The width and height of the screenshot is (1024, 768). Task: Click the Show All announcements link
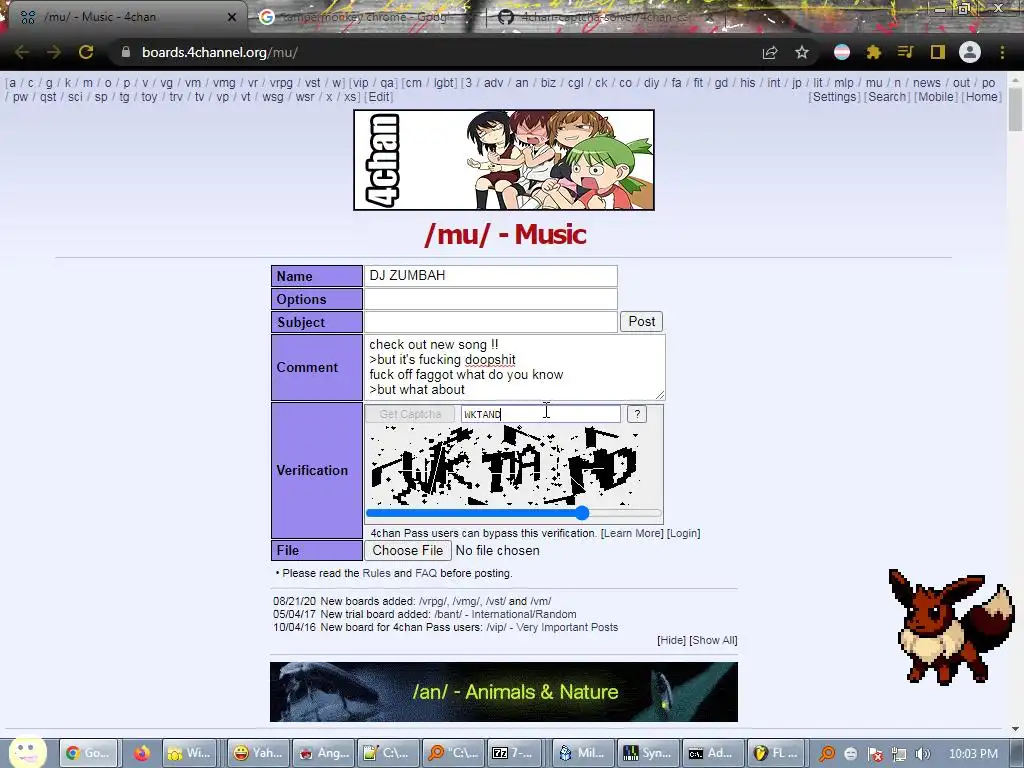(713, 640)
